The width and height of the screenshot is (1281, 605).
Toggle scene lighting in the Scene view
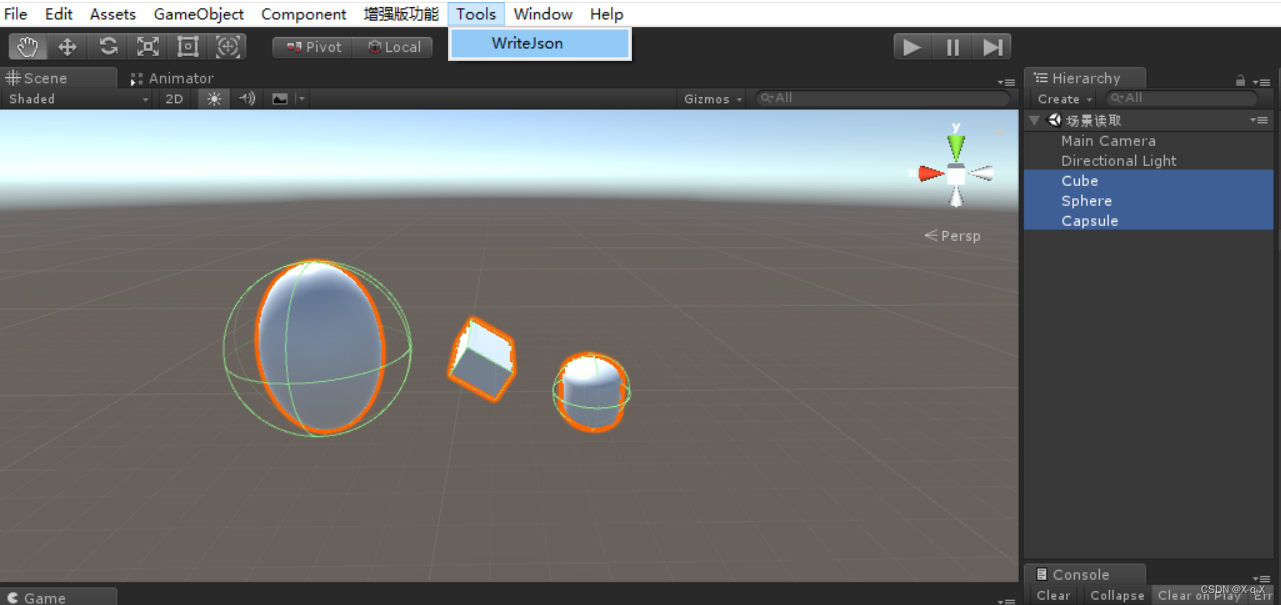213,98
